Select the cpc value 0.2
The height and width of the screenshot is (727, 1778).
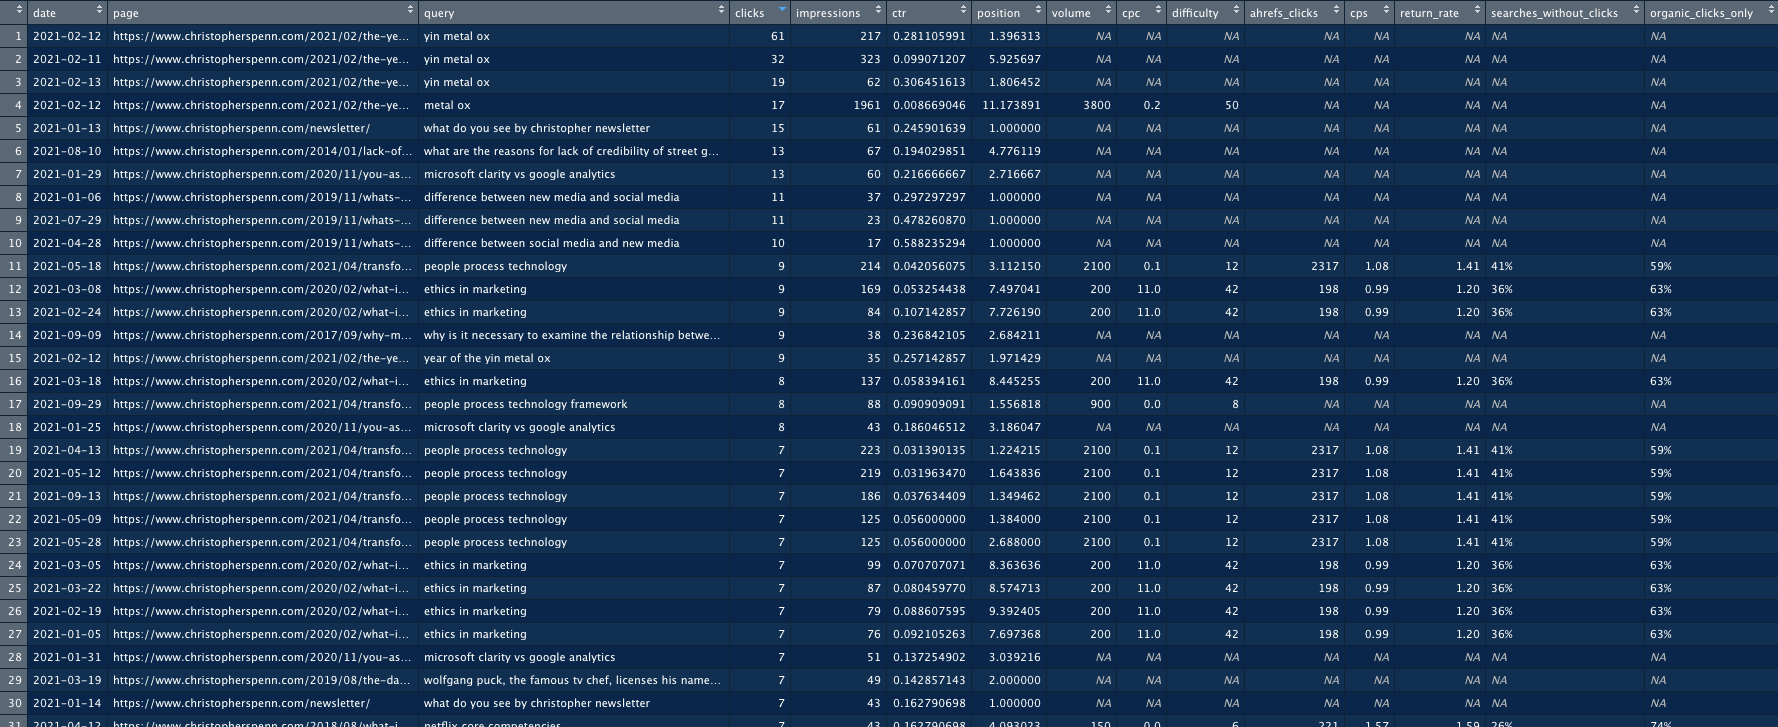(x=1152, y=105)
